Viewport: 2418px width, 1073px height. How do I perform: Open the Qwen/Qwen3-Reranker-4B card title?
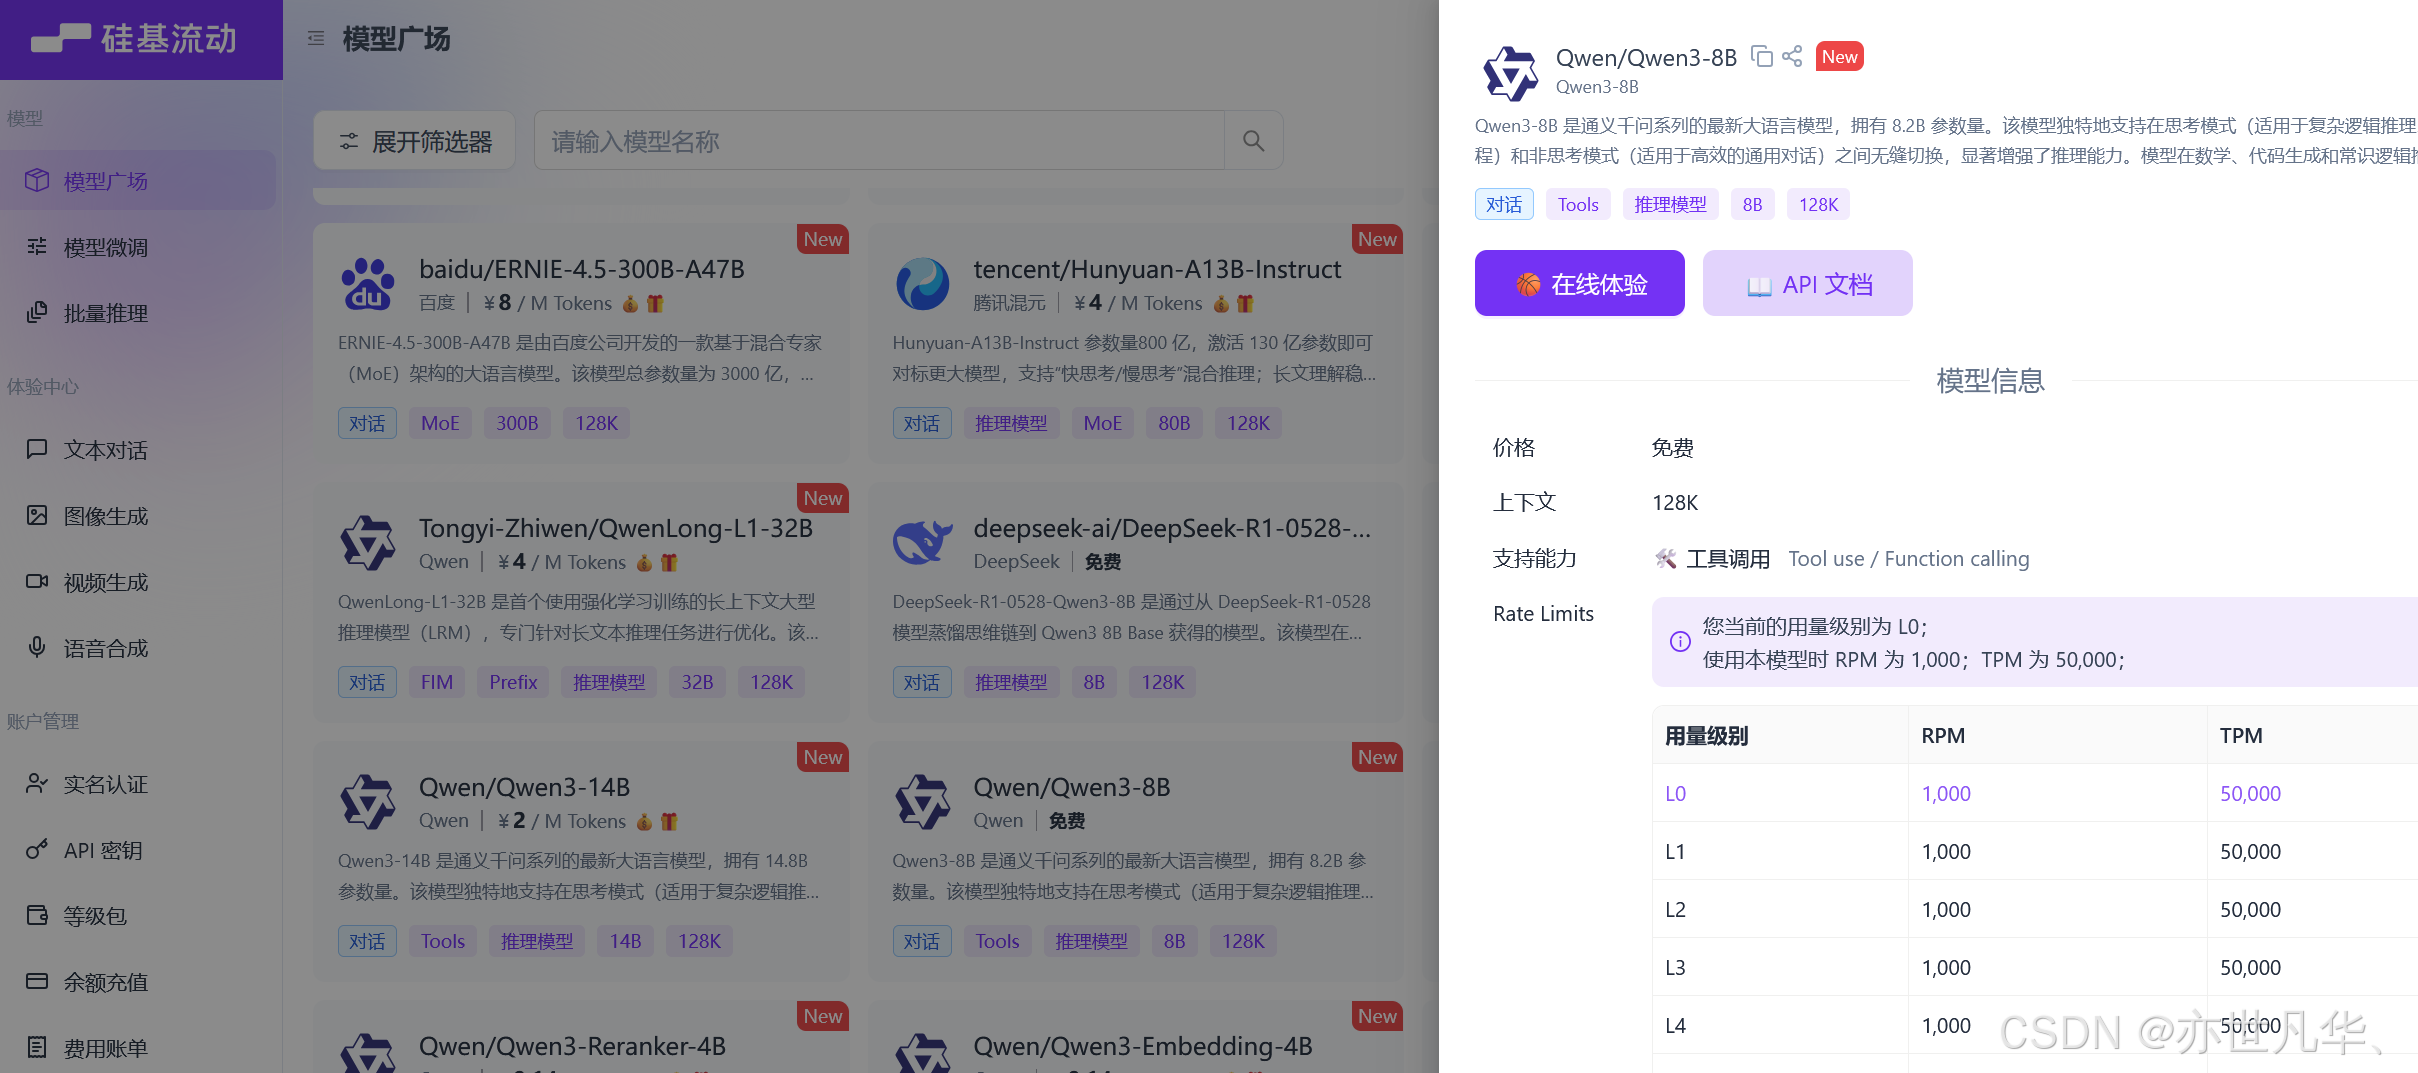tap(572, 1046)
